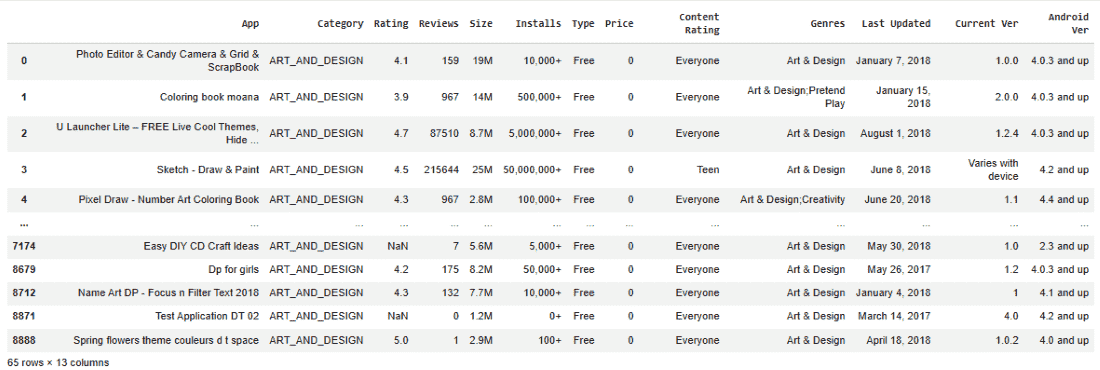Click the installs value 0+

(x=555, y=316)
